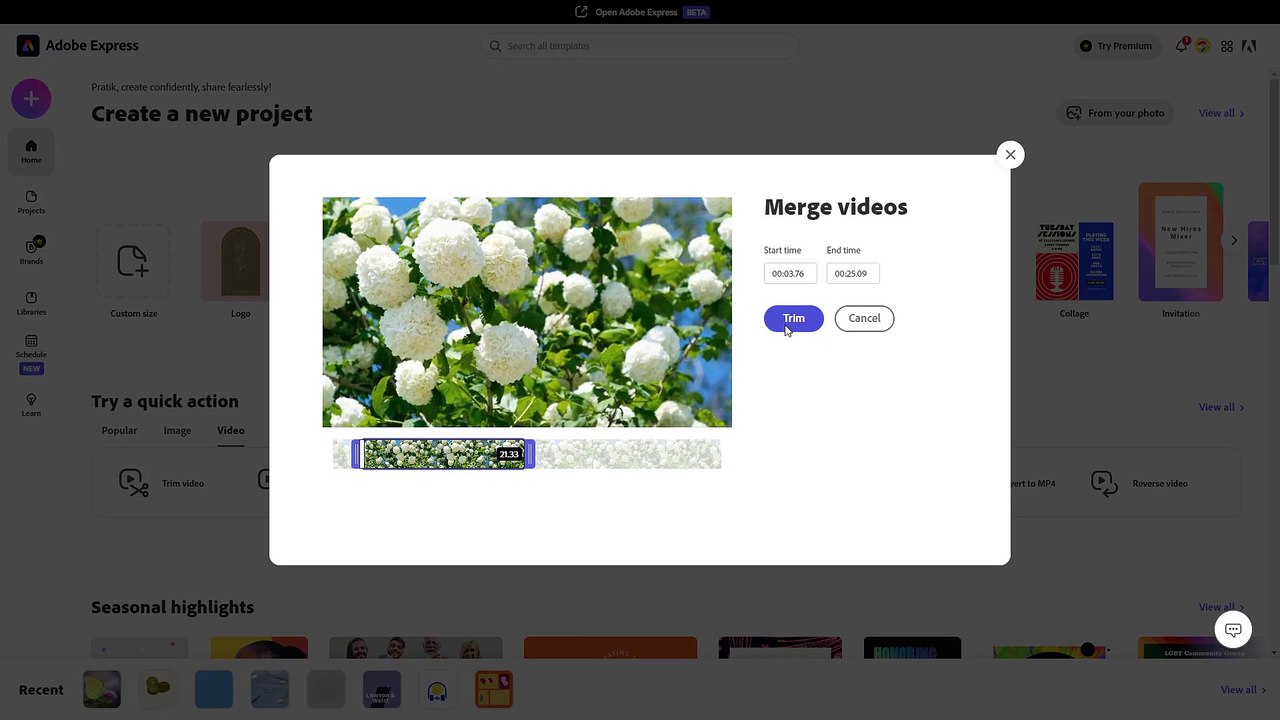Select the left trim handle on timeline

(x=357, y=454)
